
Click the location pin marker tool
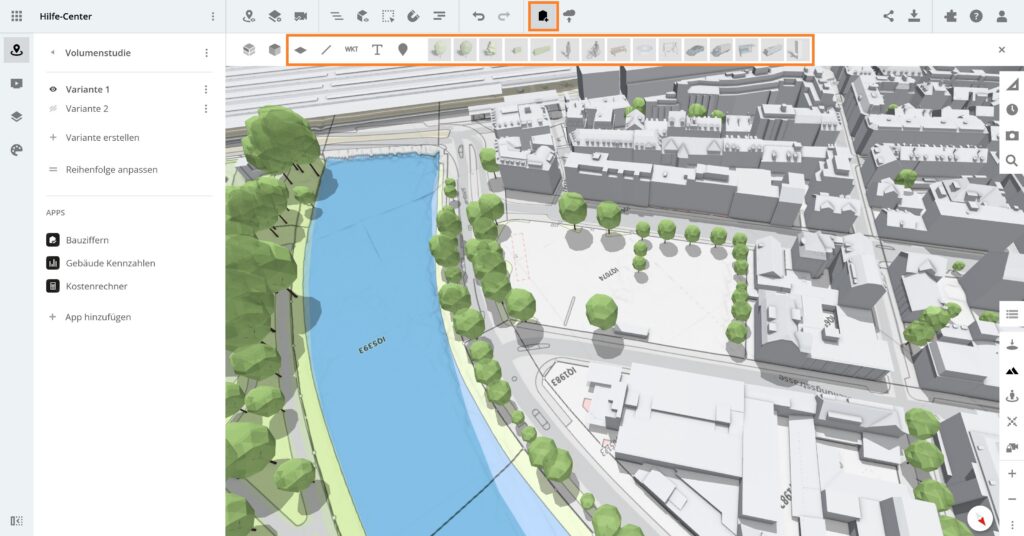tap(403, 49)
